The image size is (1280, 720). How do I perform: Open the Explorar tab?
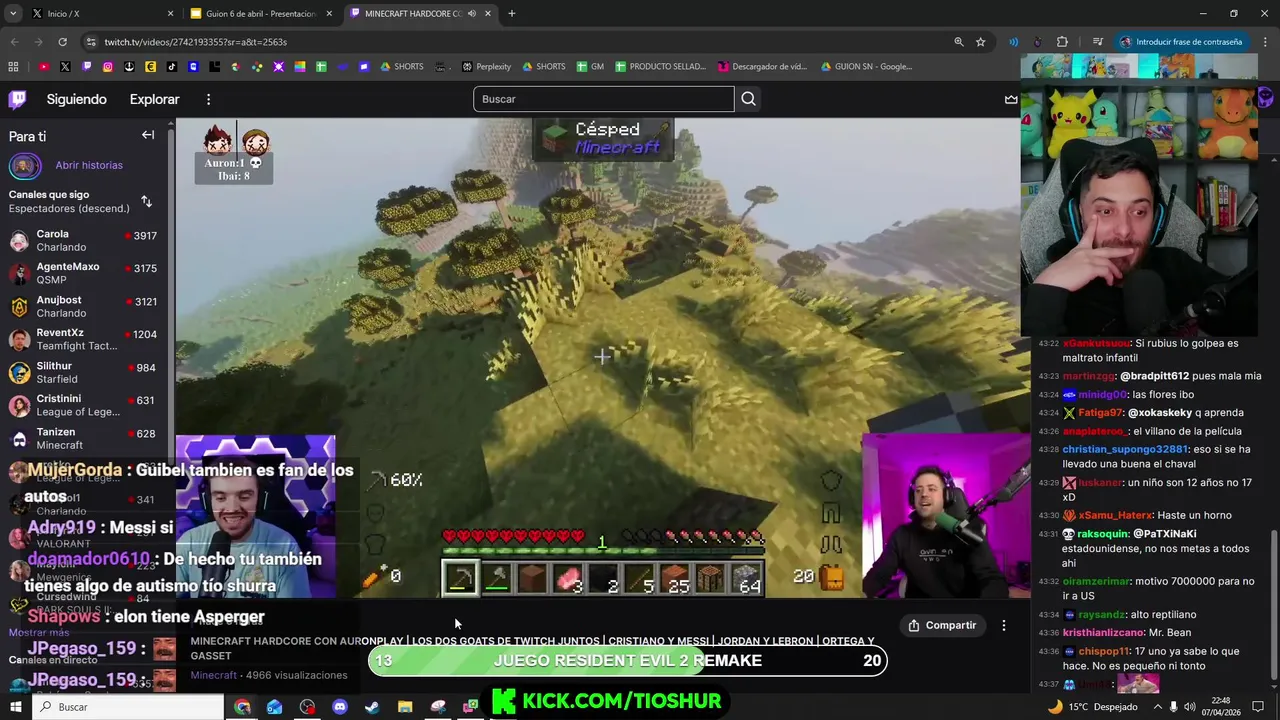(154, 99)
